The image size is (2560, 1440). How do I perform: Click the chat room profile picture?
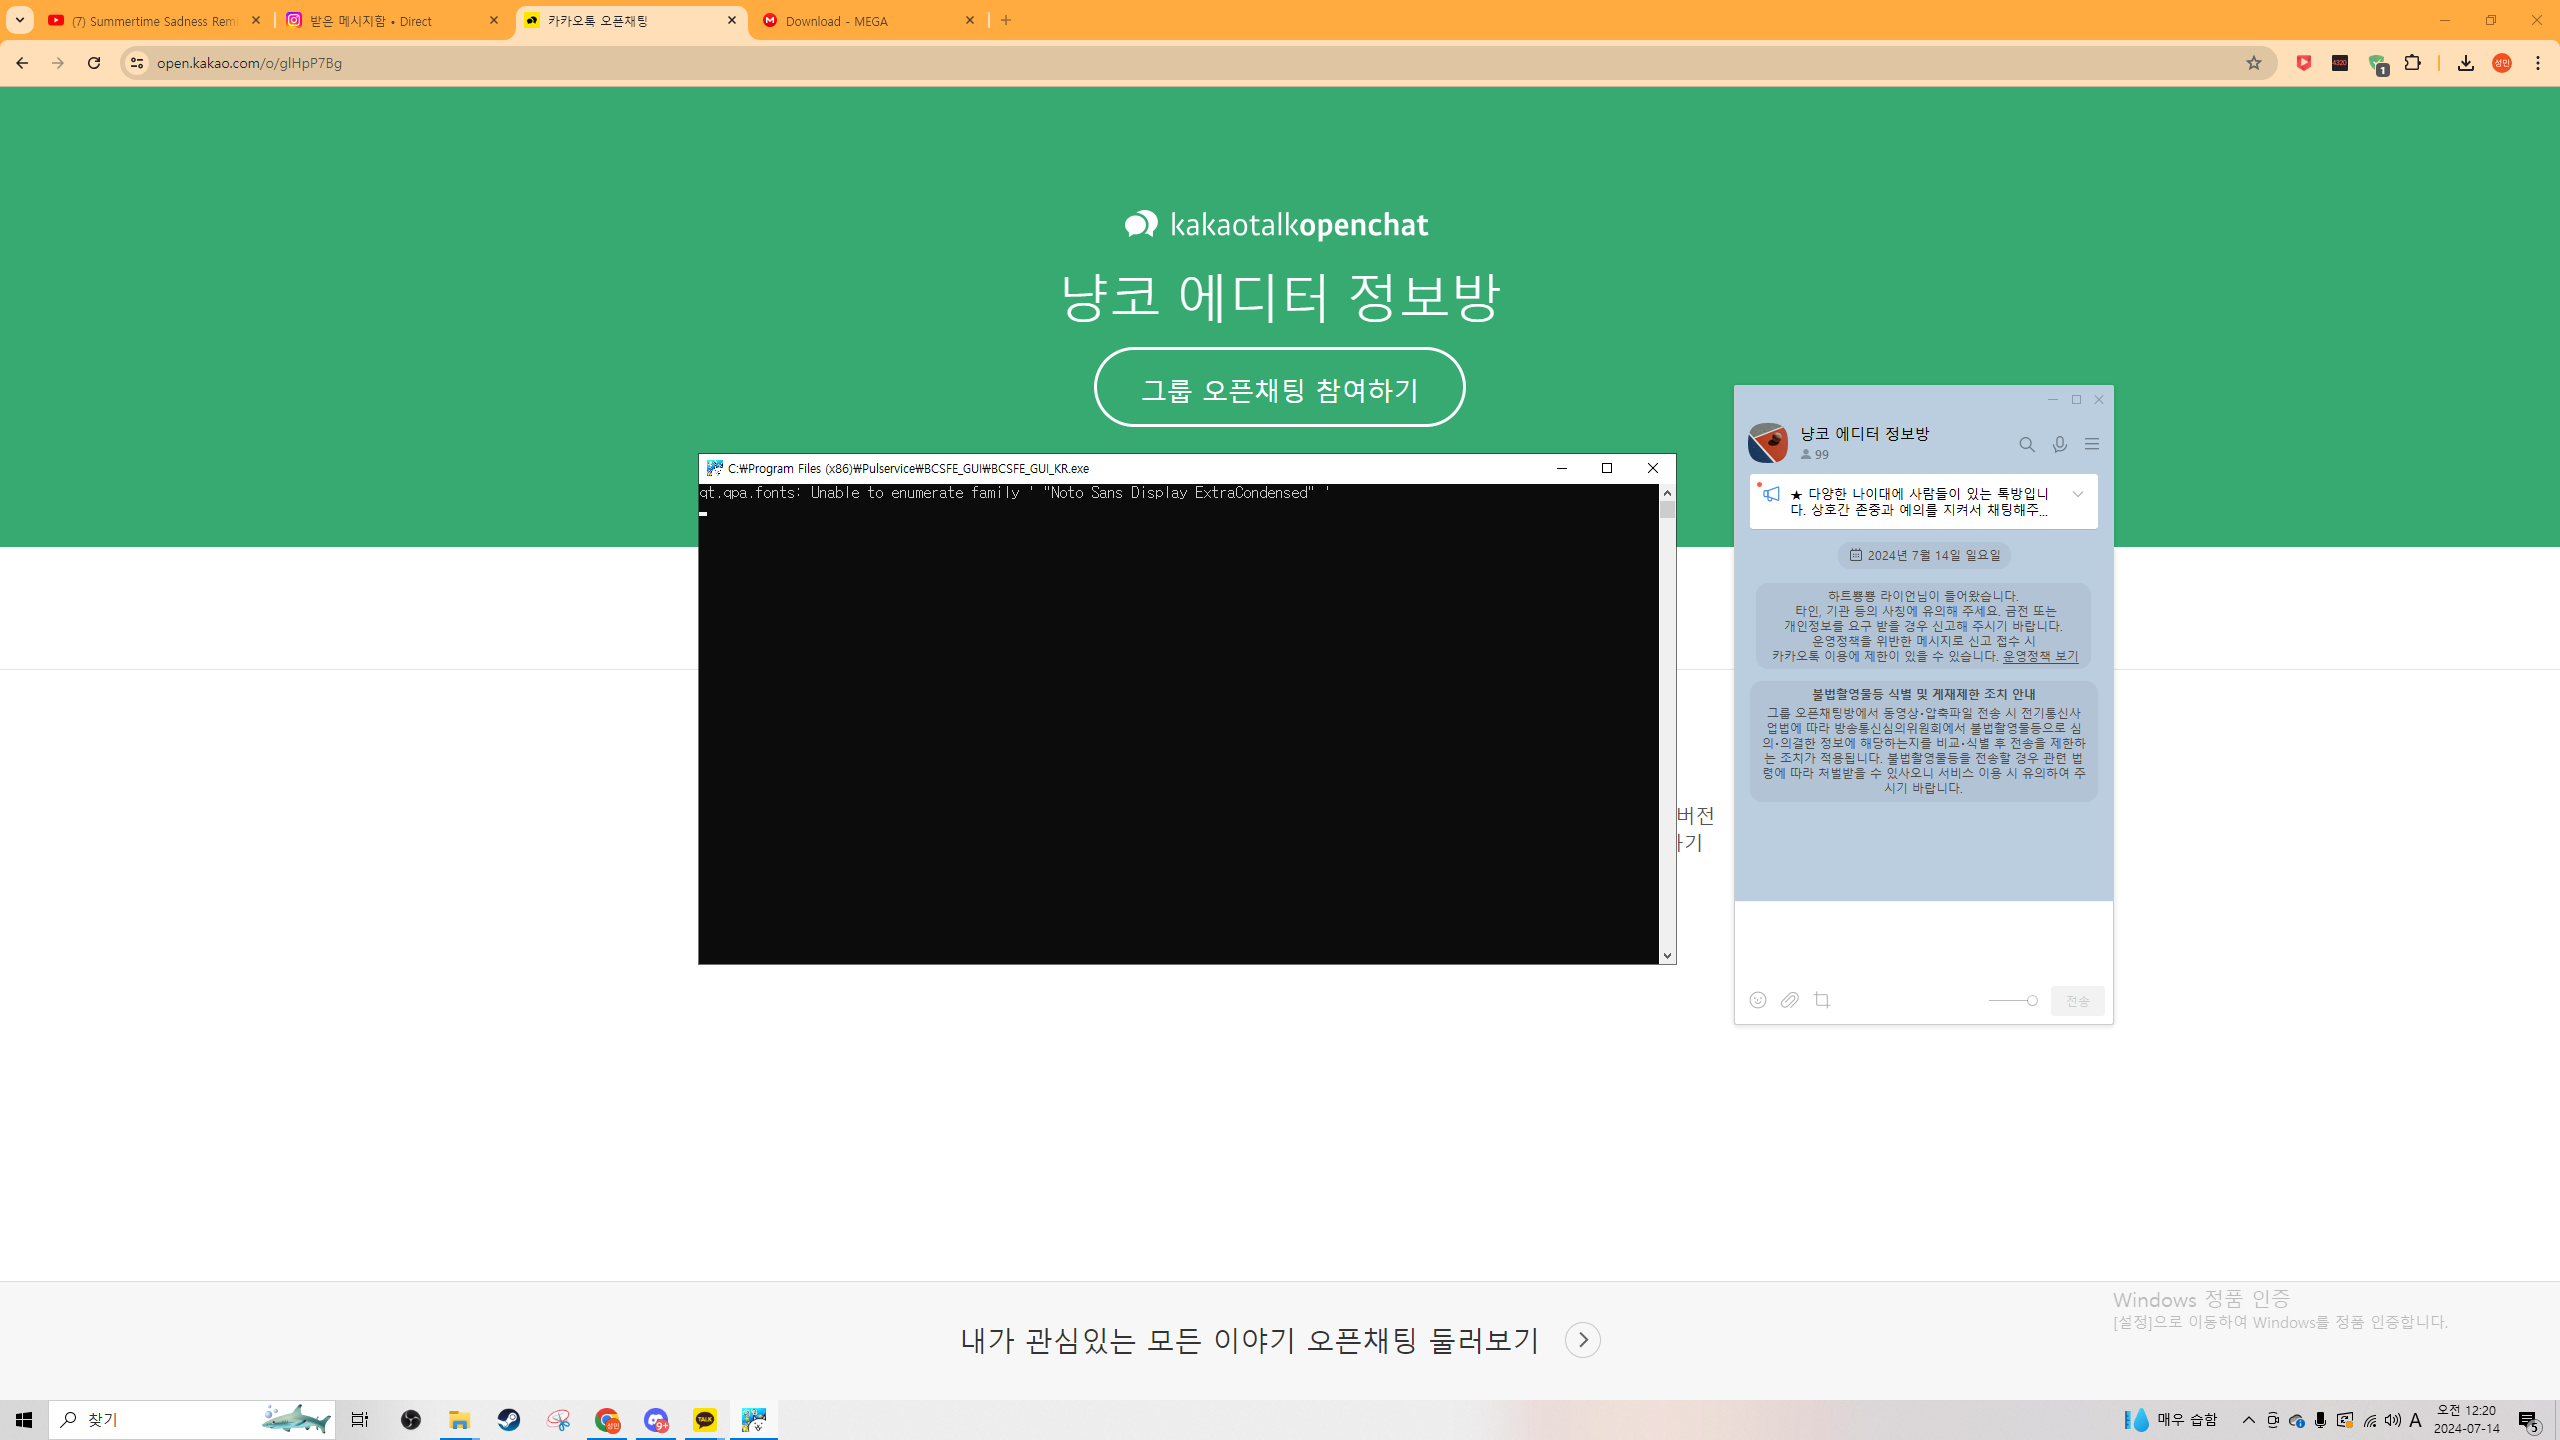(1768, 443)
